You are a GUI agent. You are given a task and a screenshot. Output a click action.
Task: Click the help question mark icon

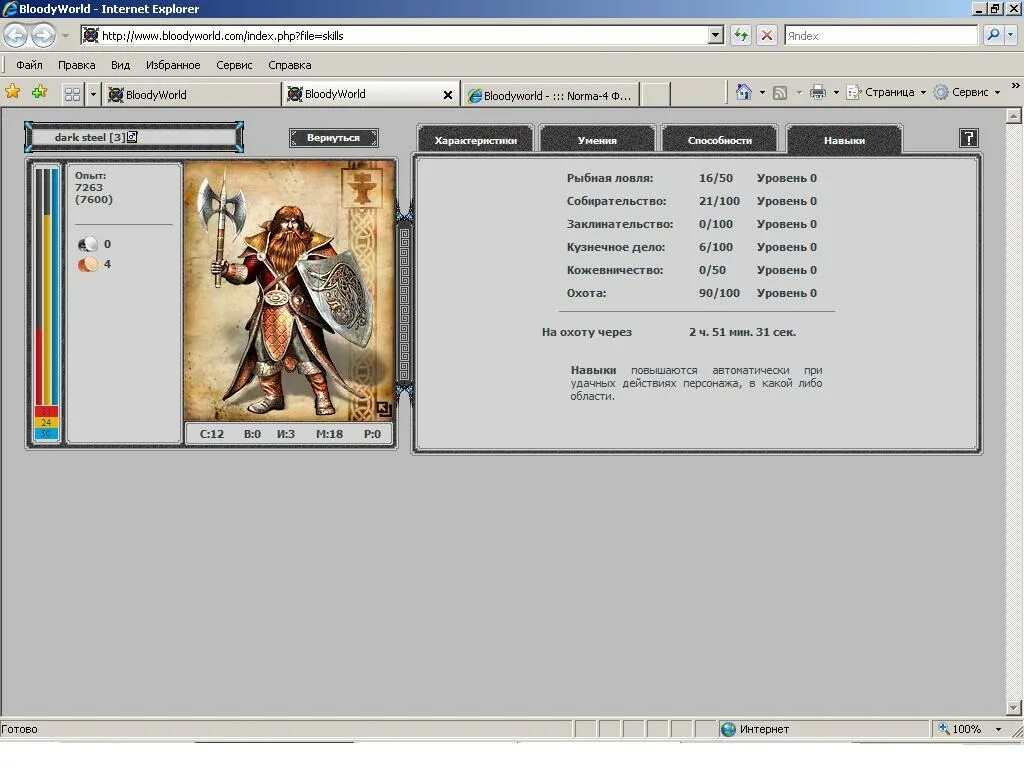pos(968,138)
